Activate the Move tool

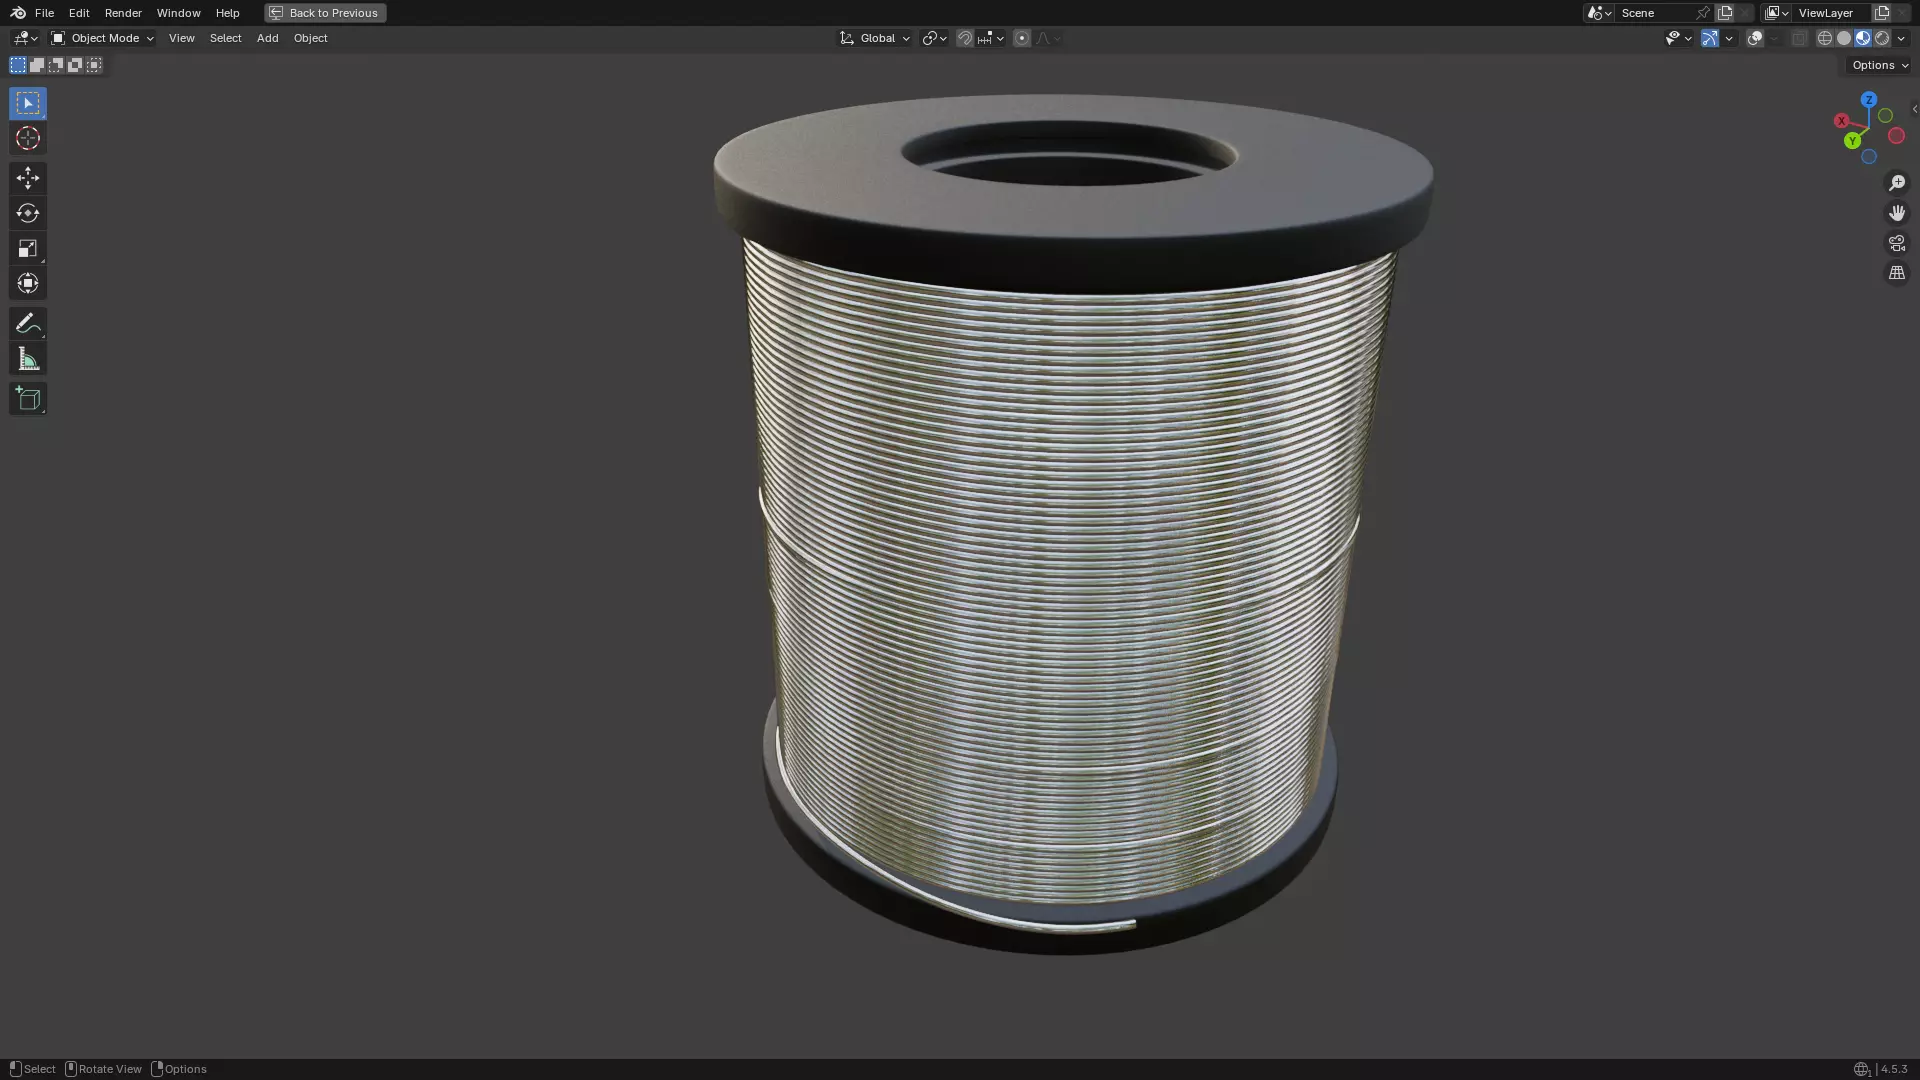[28, 178]
